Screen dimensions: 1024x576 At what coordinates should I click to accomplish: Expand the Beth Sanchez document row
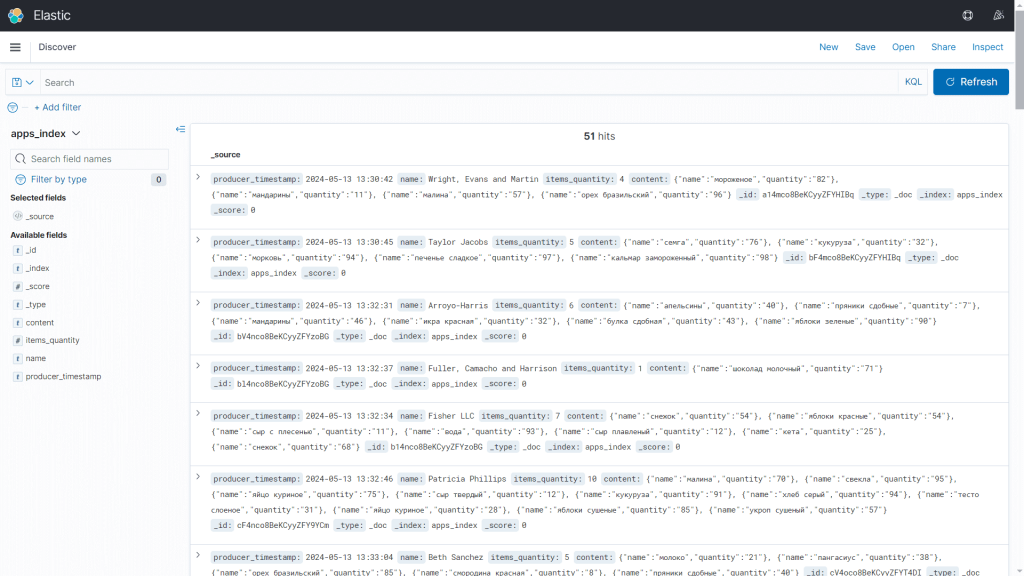click(x=198, y=555)
